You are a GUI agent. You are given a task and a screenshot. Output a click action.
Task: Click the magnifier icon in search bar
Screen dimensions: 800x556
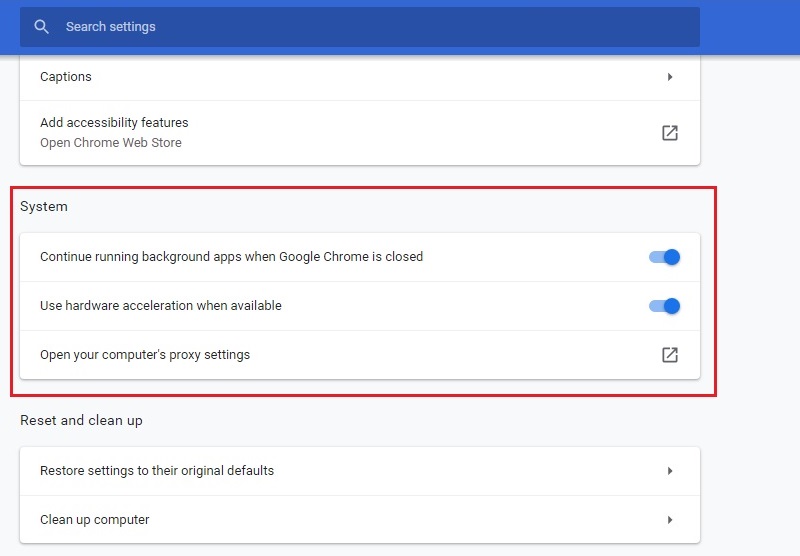point(41,27)
